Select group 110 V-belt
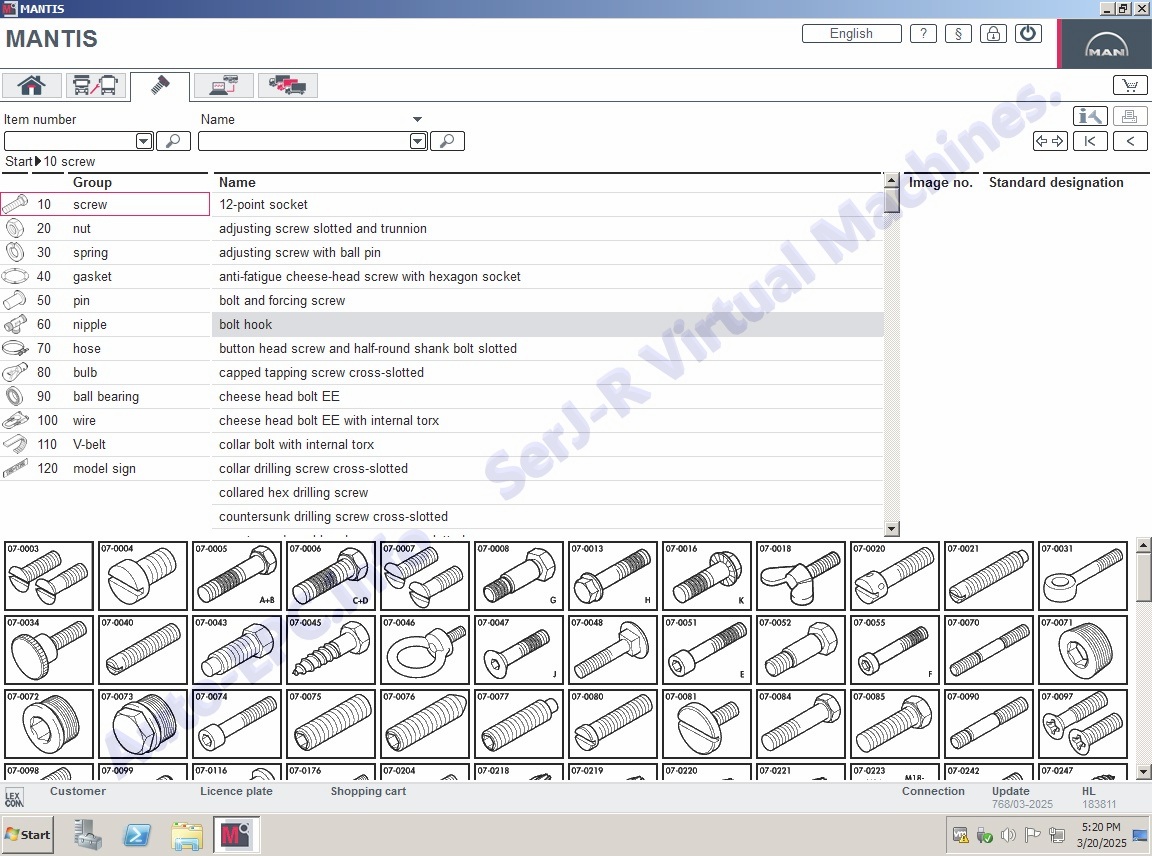 105,445
